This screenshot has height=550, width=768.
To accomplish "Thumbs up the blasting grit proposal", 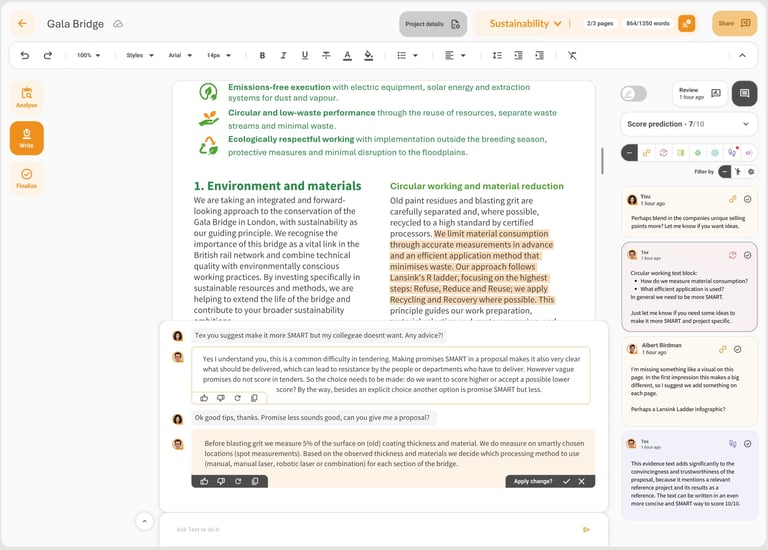I will click(x=204, y=481).
